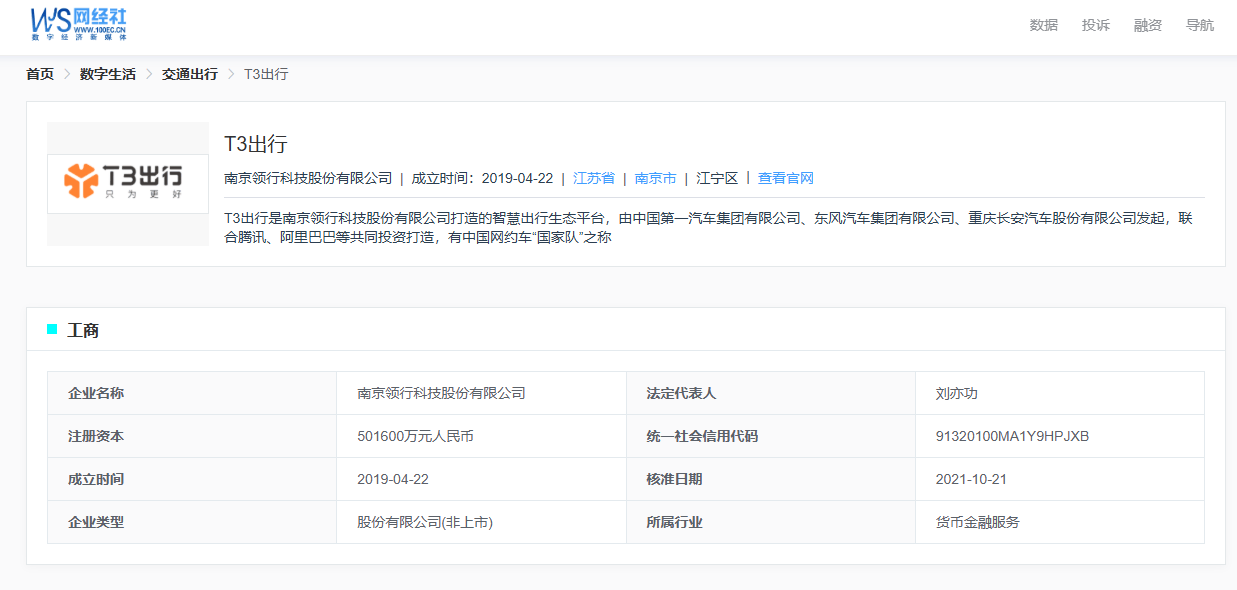The image size is (1237, 590).
Task: Click the 货币金融服务 value
Action: pyautogui.click(x=978, y=522)
